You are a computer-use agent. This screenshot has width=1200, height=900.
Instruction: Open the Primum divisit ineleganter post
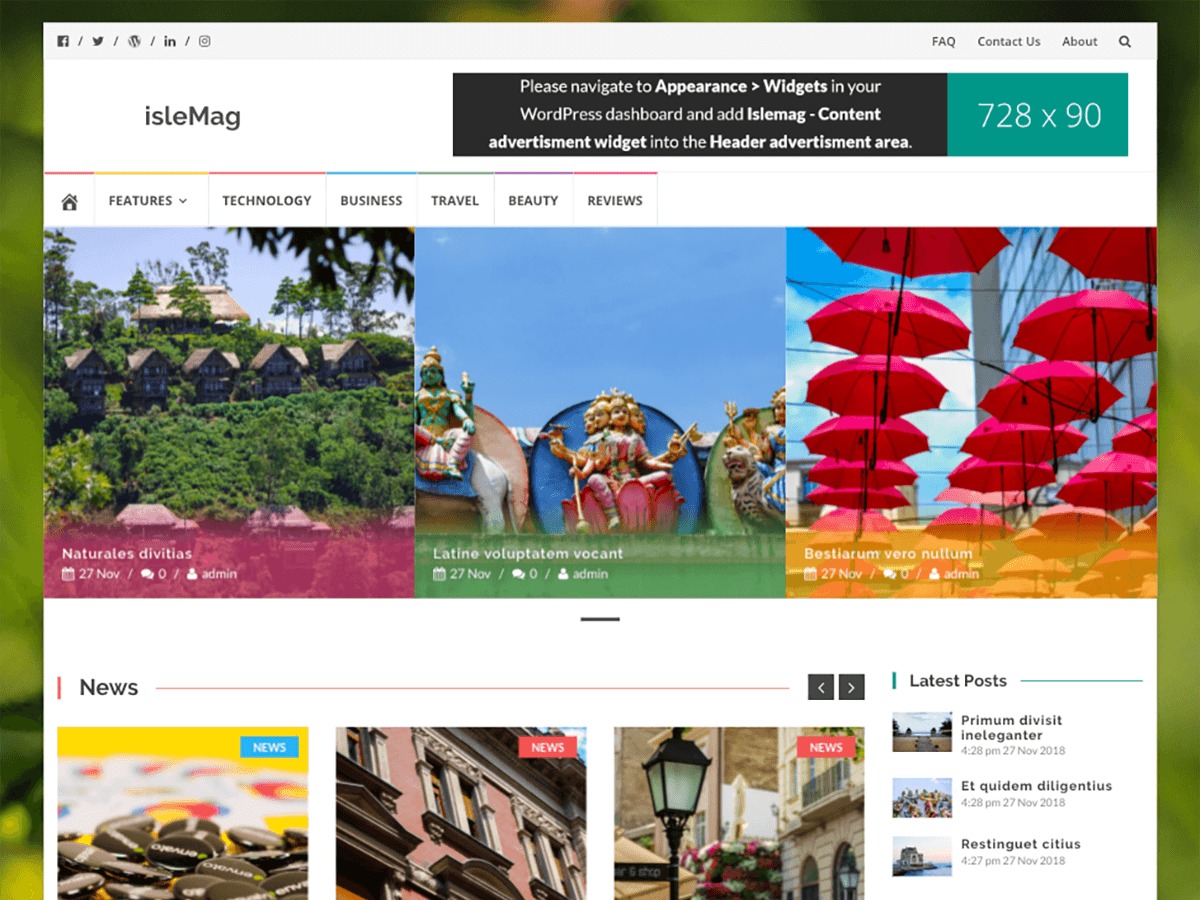[1012, 728]
